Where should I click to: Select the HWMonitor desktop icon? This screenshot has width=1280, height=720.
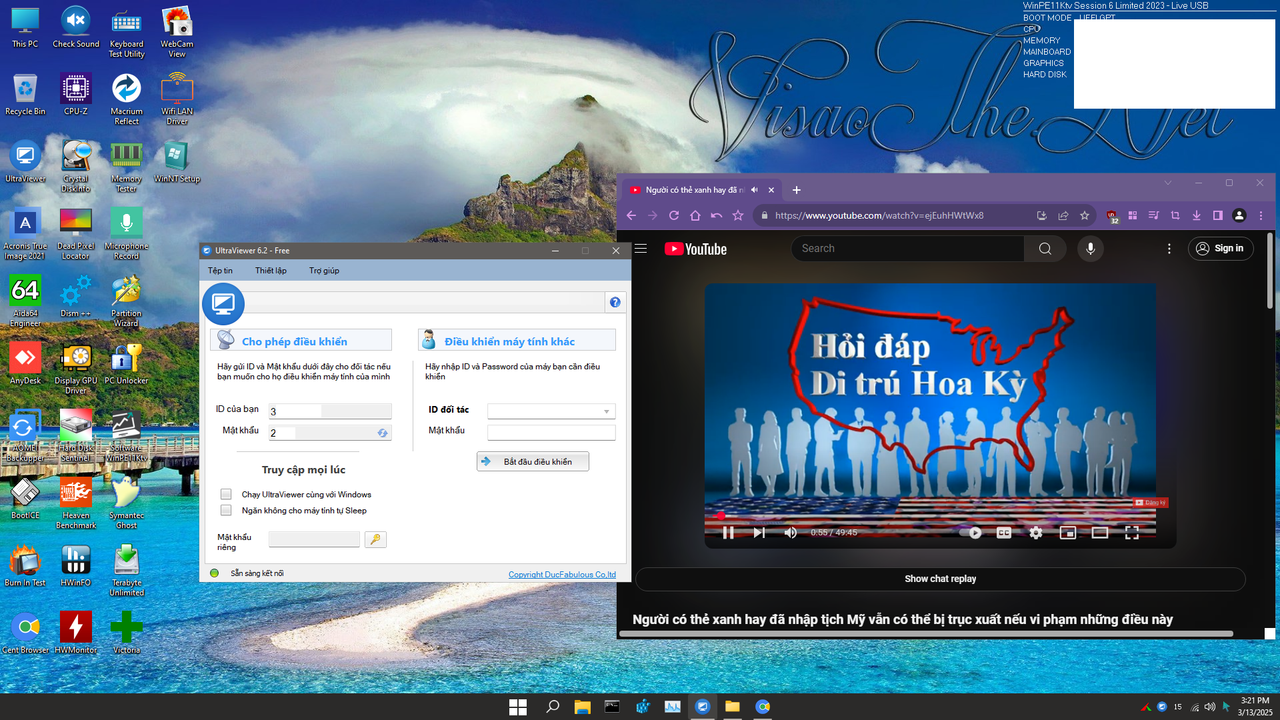76,632
